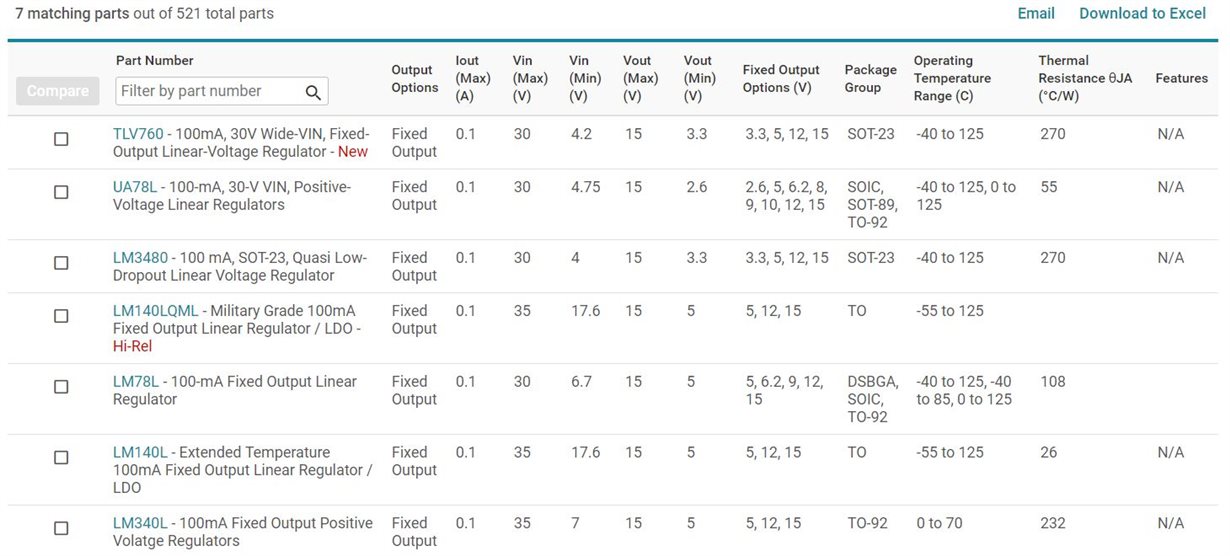Viewport: 1230px width, 556px height.
Task: Tick the LM140LQML row checkbox
Action: [x=61, y=316]
